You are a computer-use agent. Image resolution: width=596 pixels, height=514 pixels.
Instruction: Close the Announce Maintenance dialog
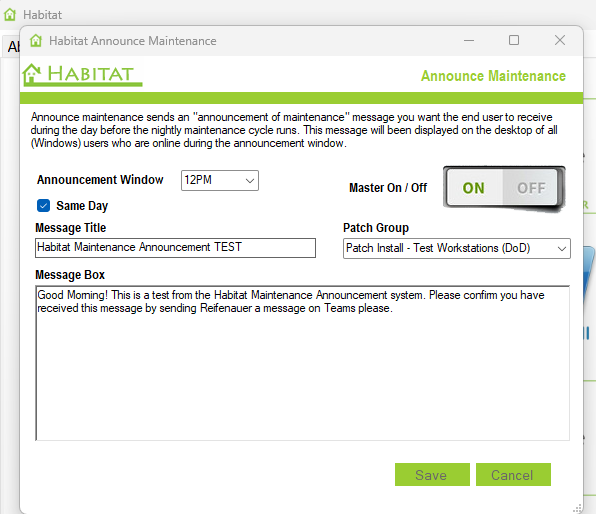pyautogui.click(x=560, y=40)
